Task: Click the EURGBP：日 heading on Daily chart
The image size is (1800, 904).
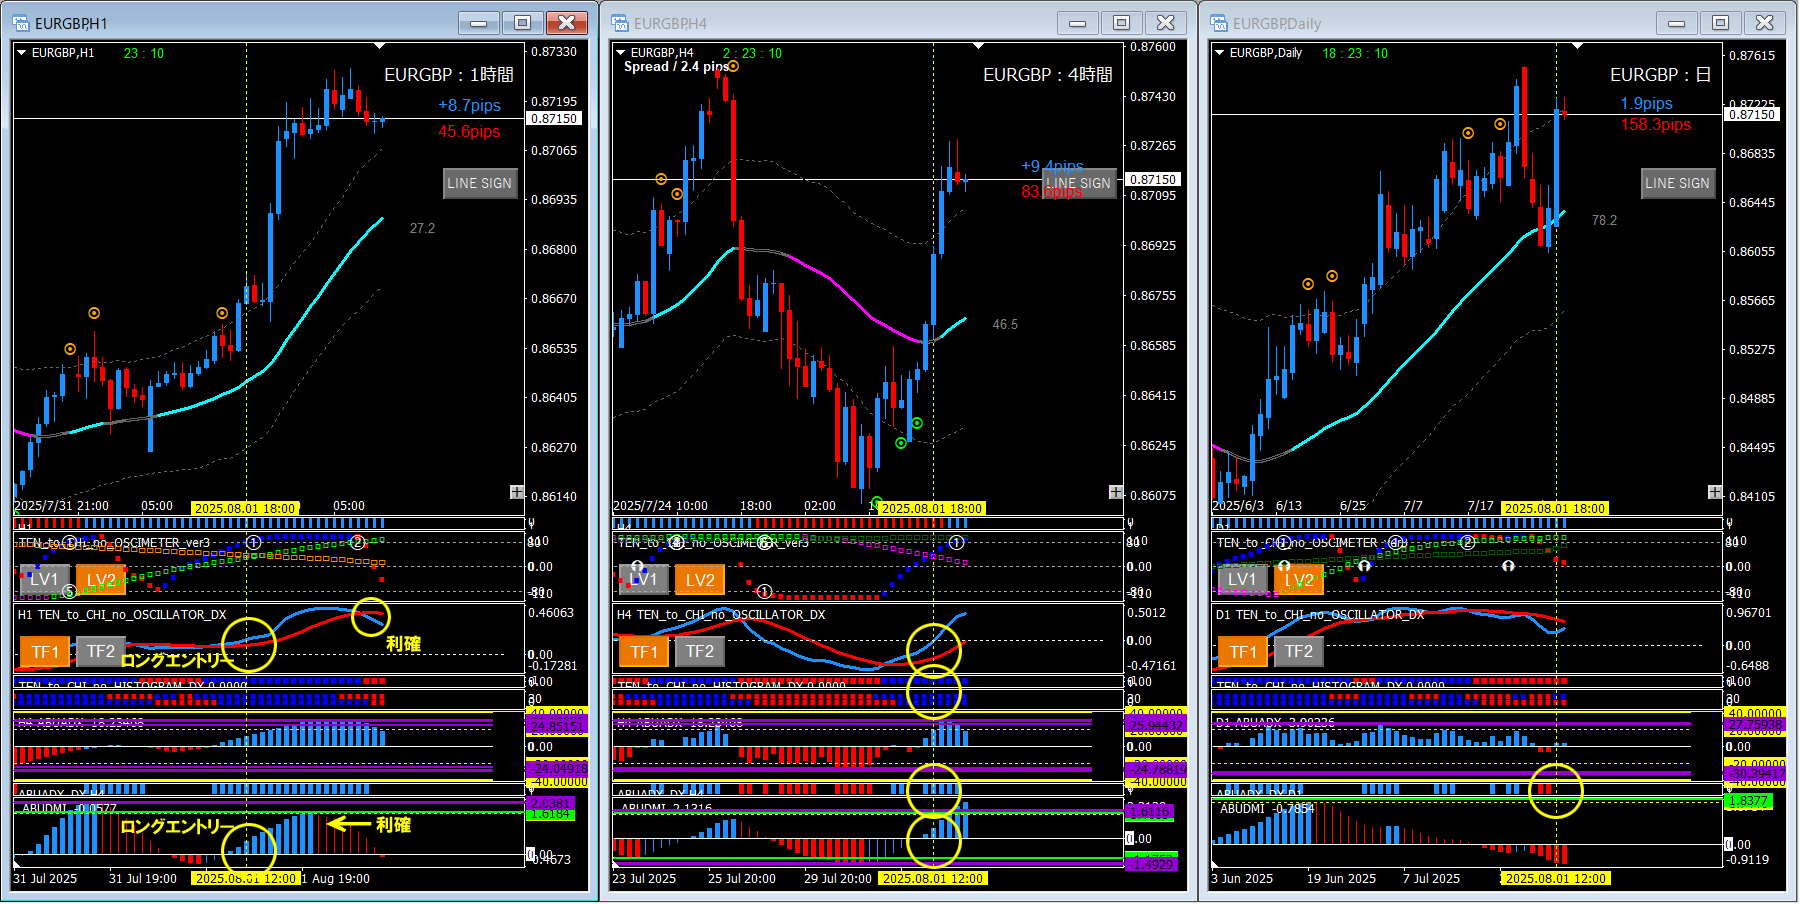Action: click(1661, 75)
